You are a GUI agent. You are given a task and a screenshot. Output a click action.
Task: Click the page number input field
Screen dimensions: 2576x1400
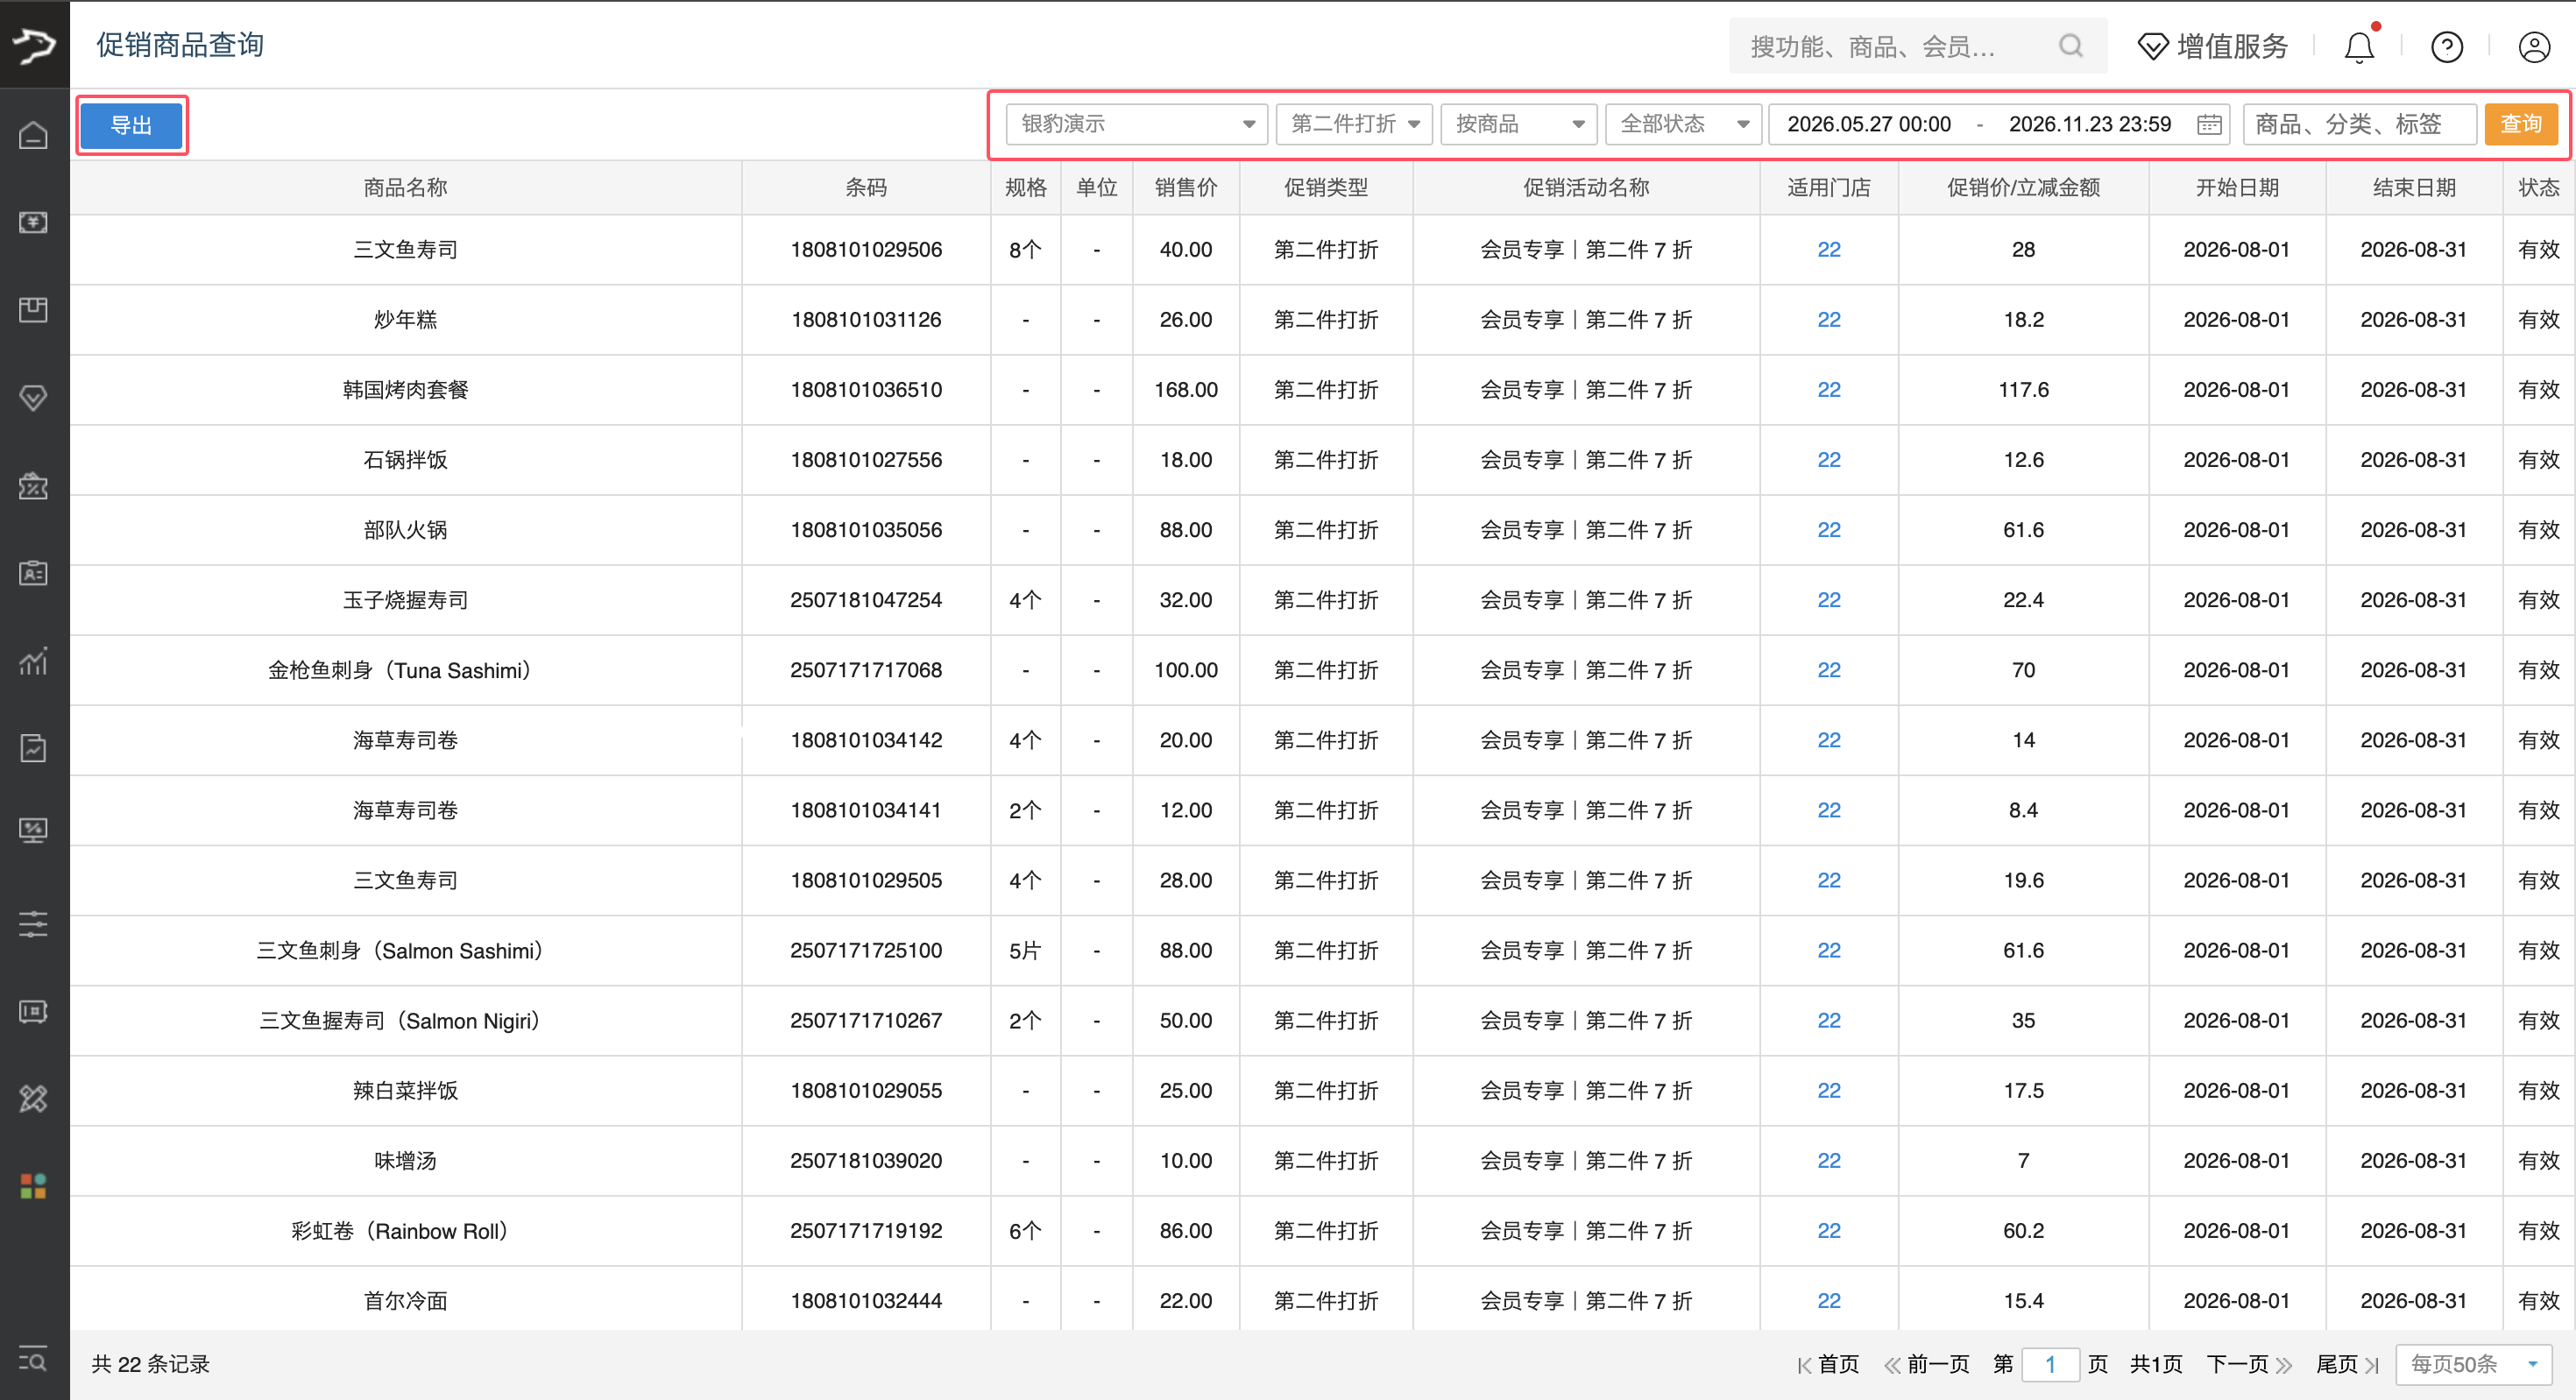[2050, 1364]
